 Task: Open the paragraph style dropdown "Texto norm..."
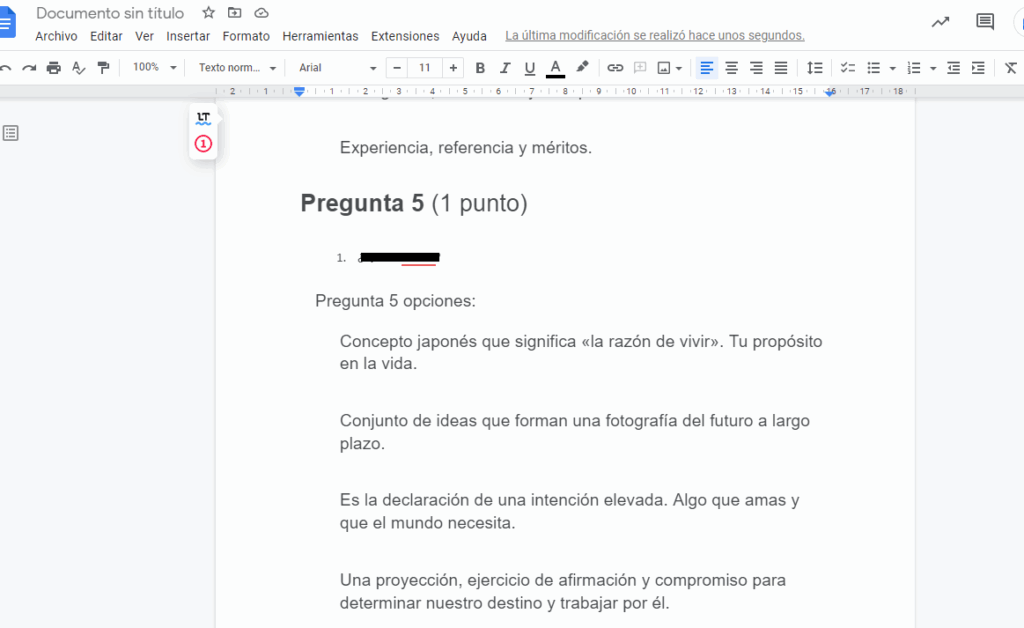point(237,68)
